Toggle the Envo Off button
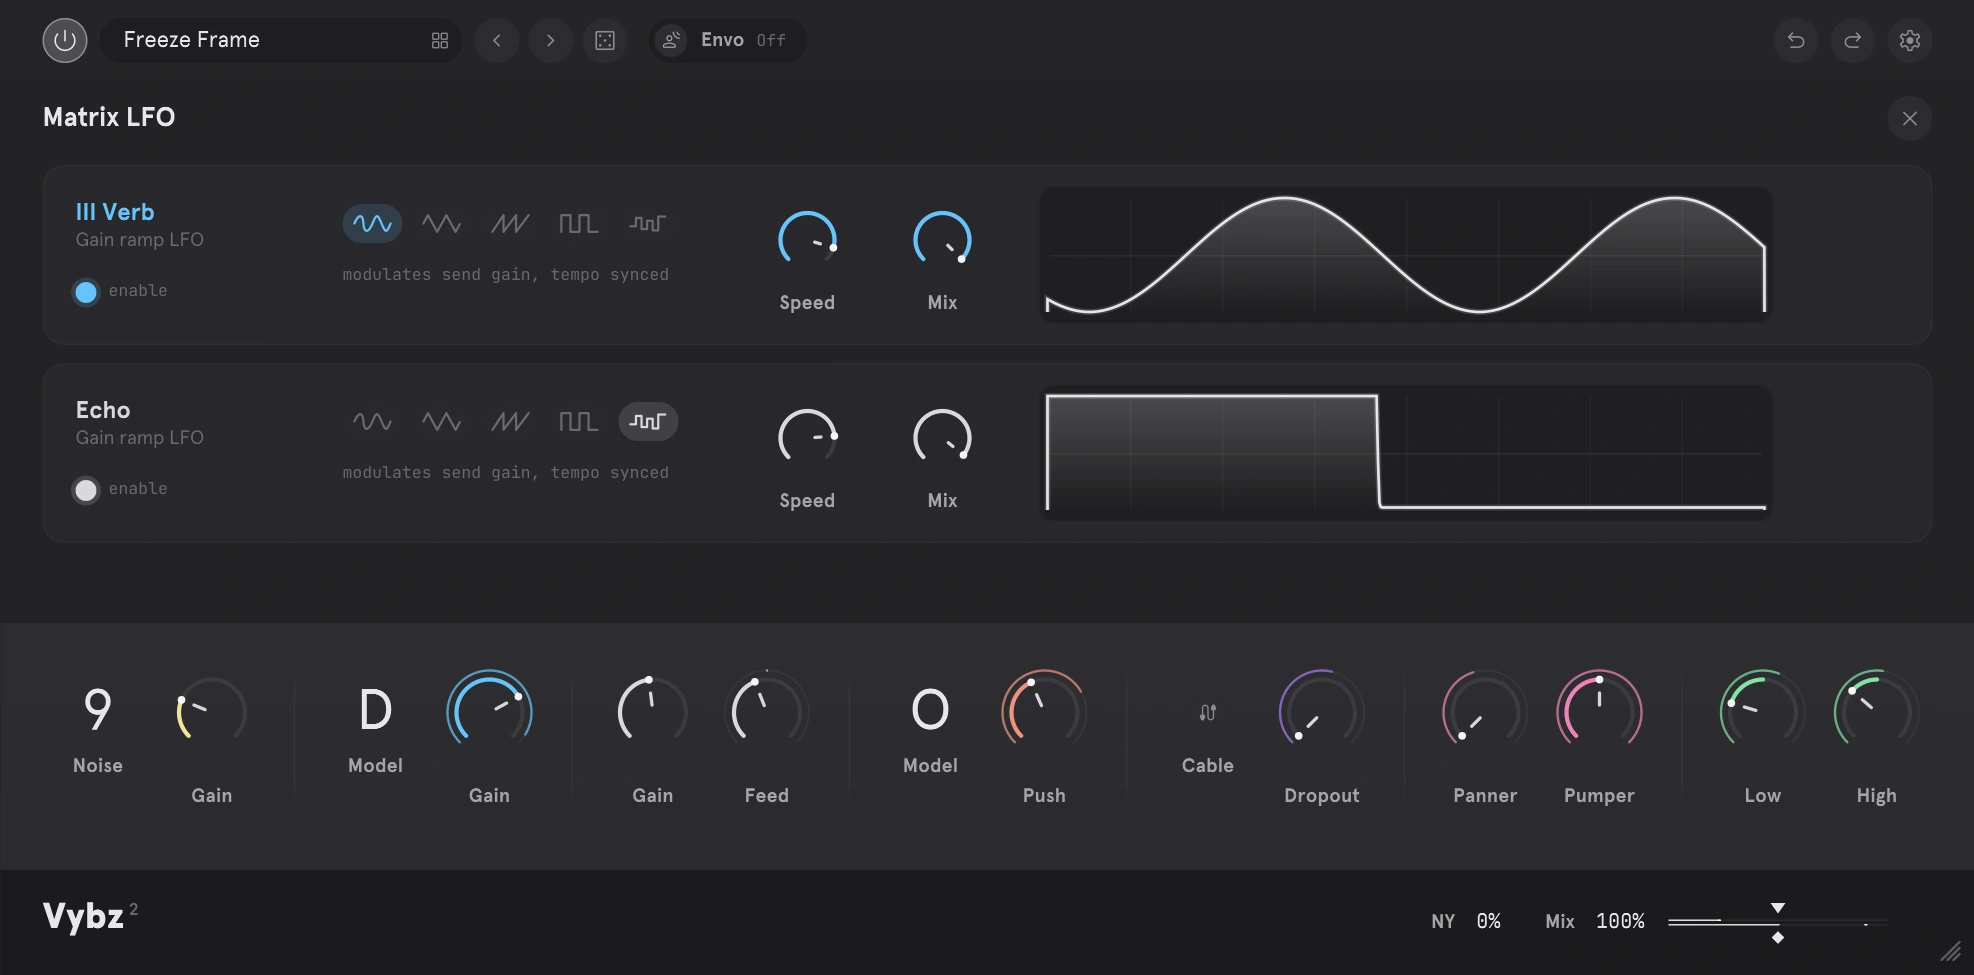The image size is (1974, 975). pos(727,40)
